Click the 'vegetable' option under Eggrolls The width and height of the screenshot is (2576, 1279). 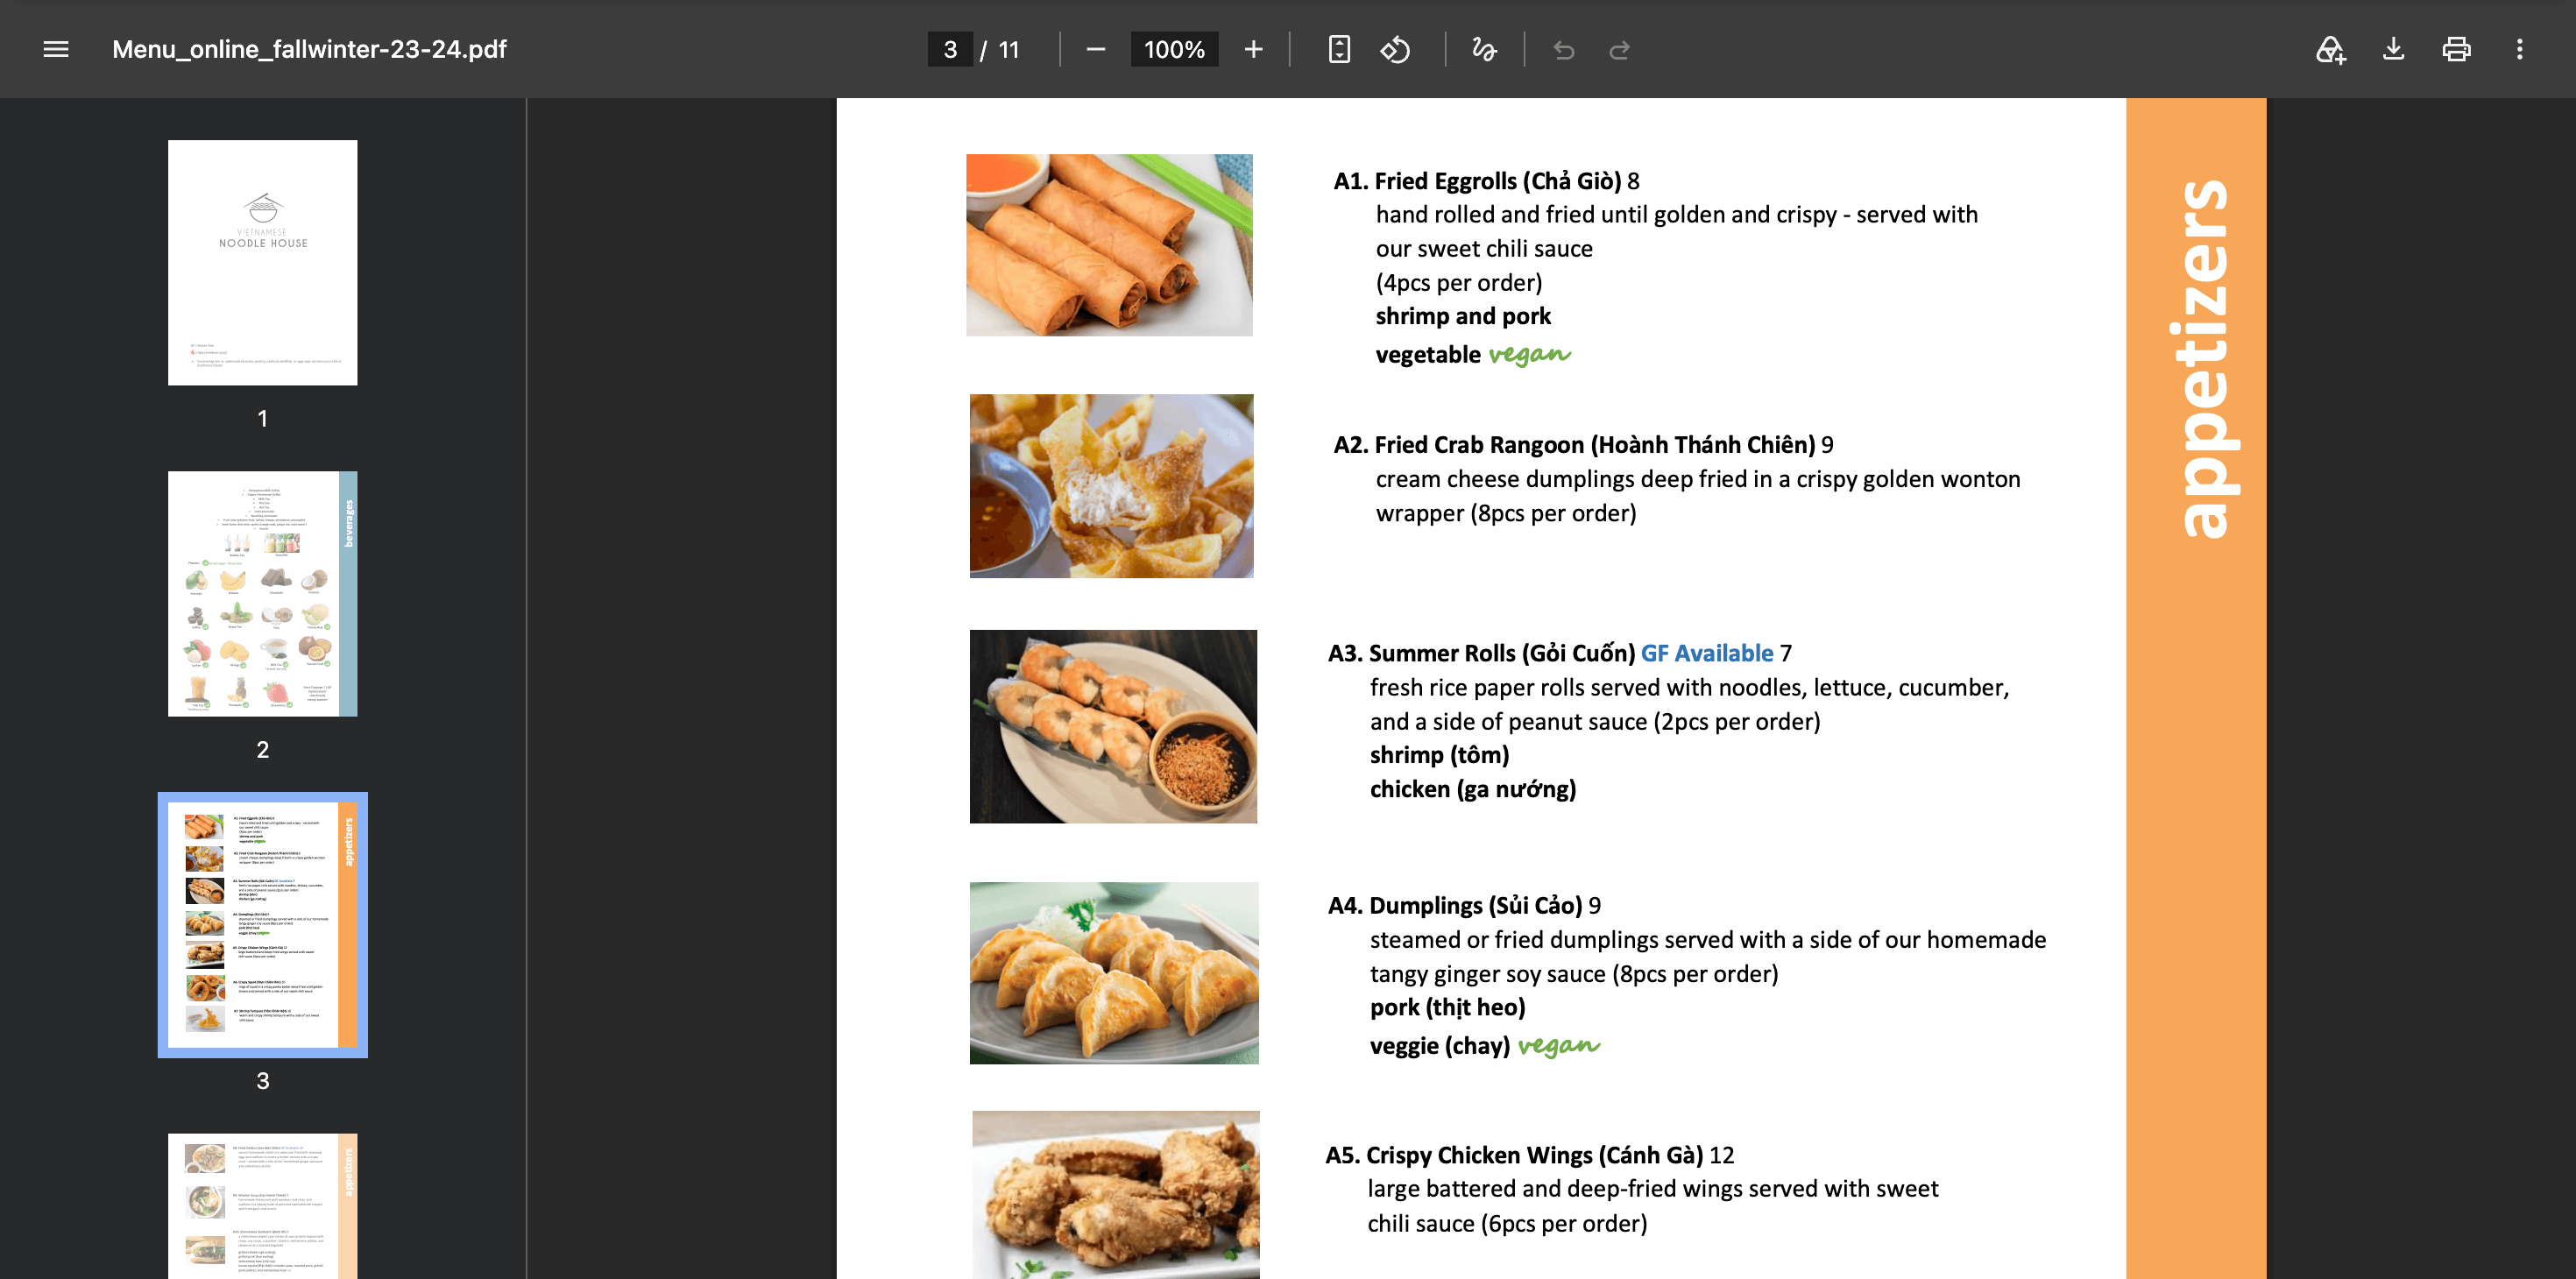pos(1428,355)
